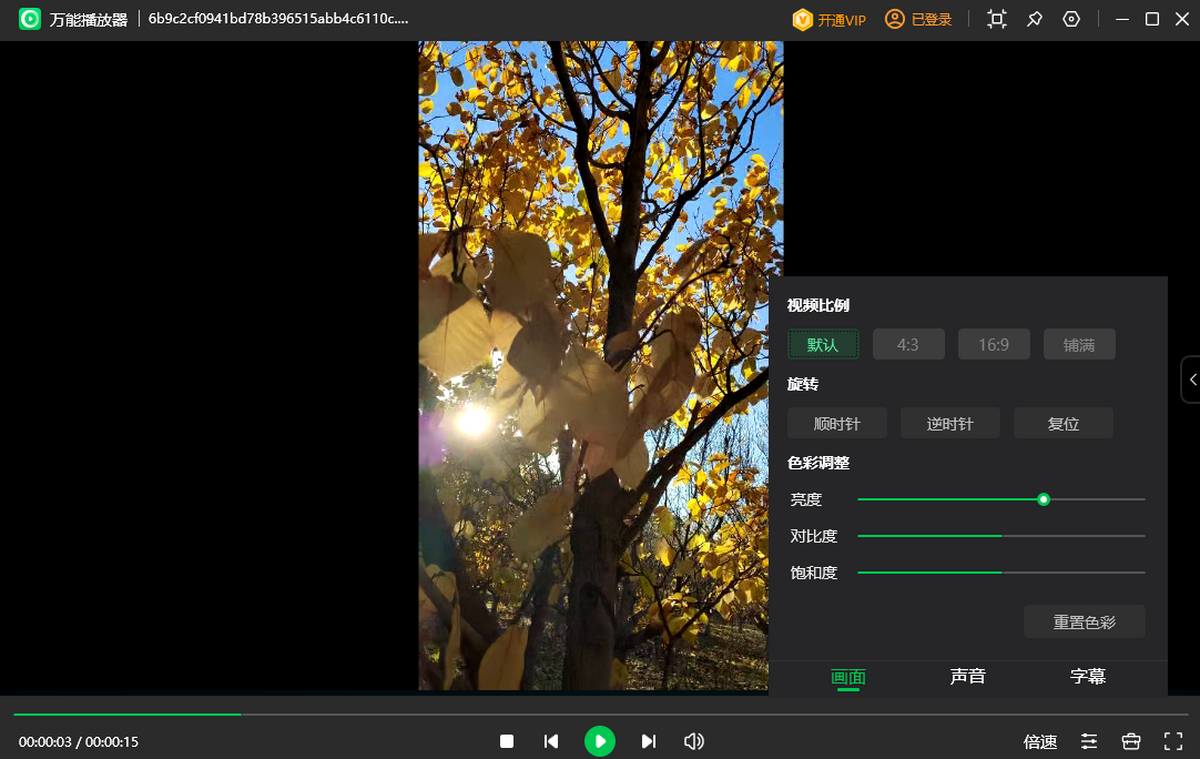Click the VIP badge icon
This screenshot has height=759, width=1200.
(802, 20)
